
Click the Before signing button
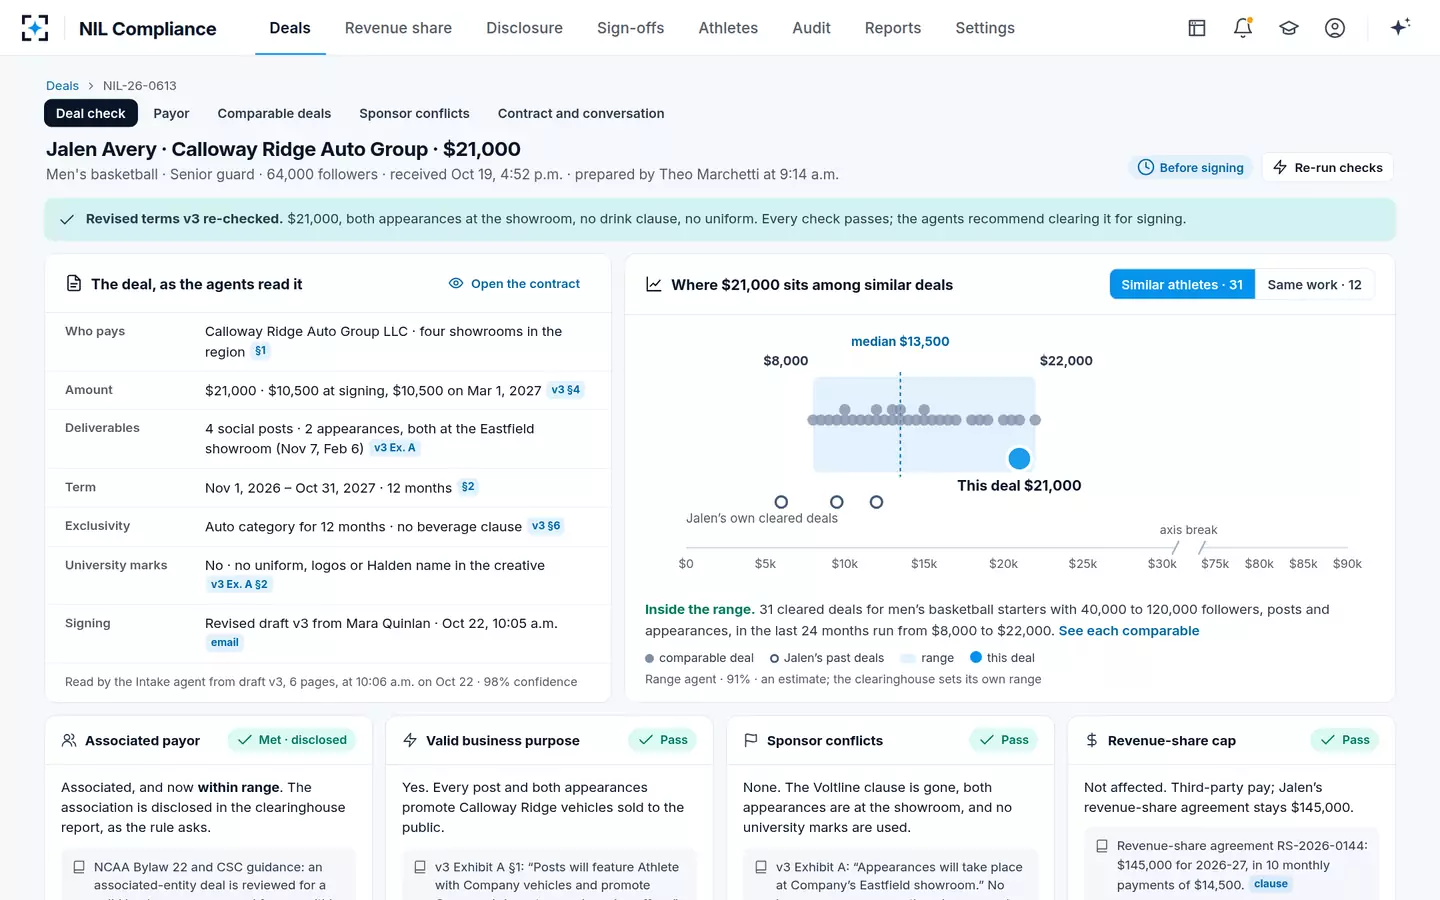pyautogui.click(x=1191, y=168)
